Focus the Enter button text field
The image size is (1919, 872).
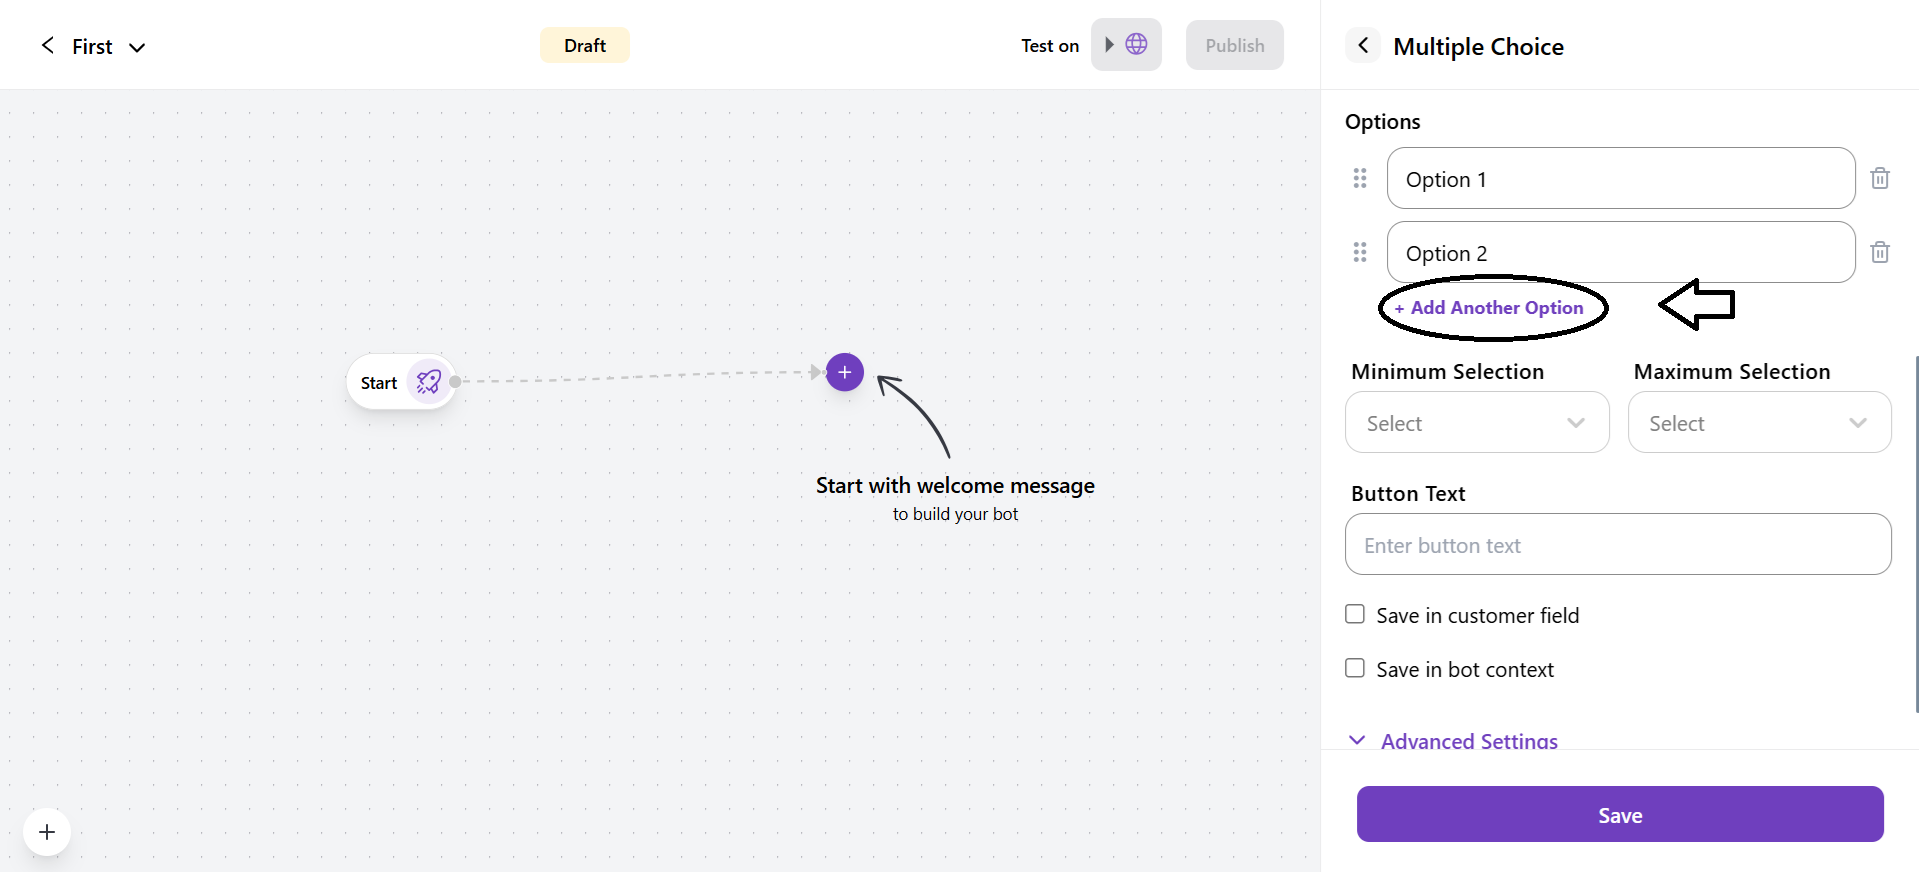[1617, 545]
